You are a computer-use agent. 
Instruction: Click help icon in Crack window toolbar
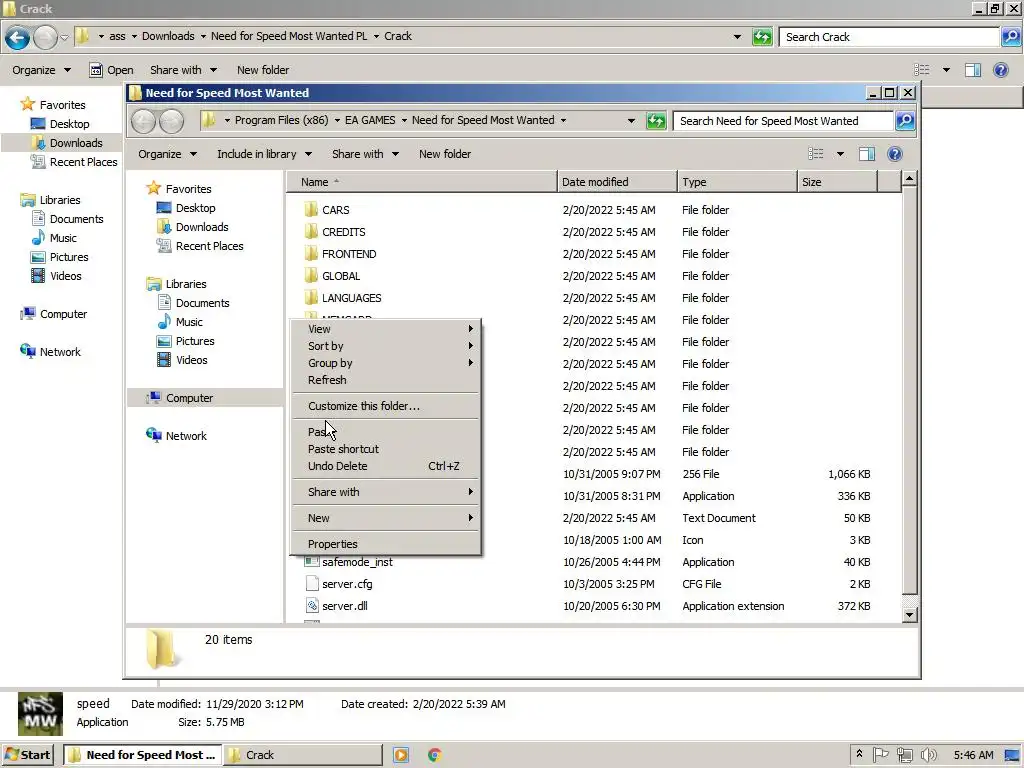point(1000,70)
